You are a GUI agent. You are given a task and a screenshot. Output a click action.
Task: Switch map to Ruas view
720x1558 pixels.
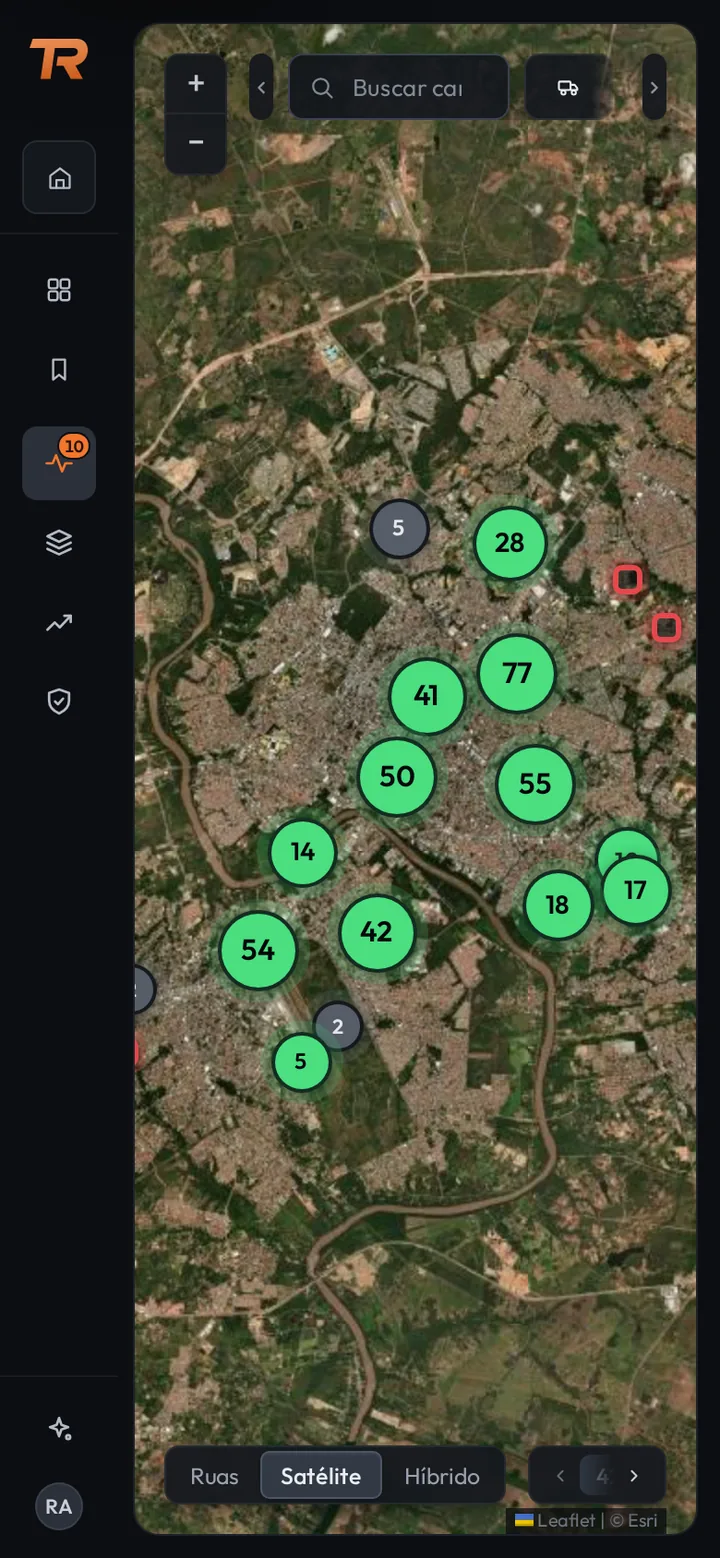(x=214, y=1476)
